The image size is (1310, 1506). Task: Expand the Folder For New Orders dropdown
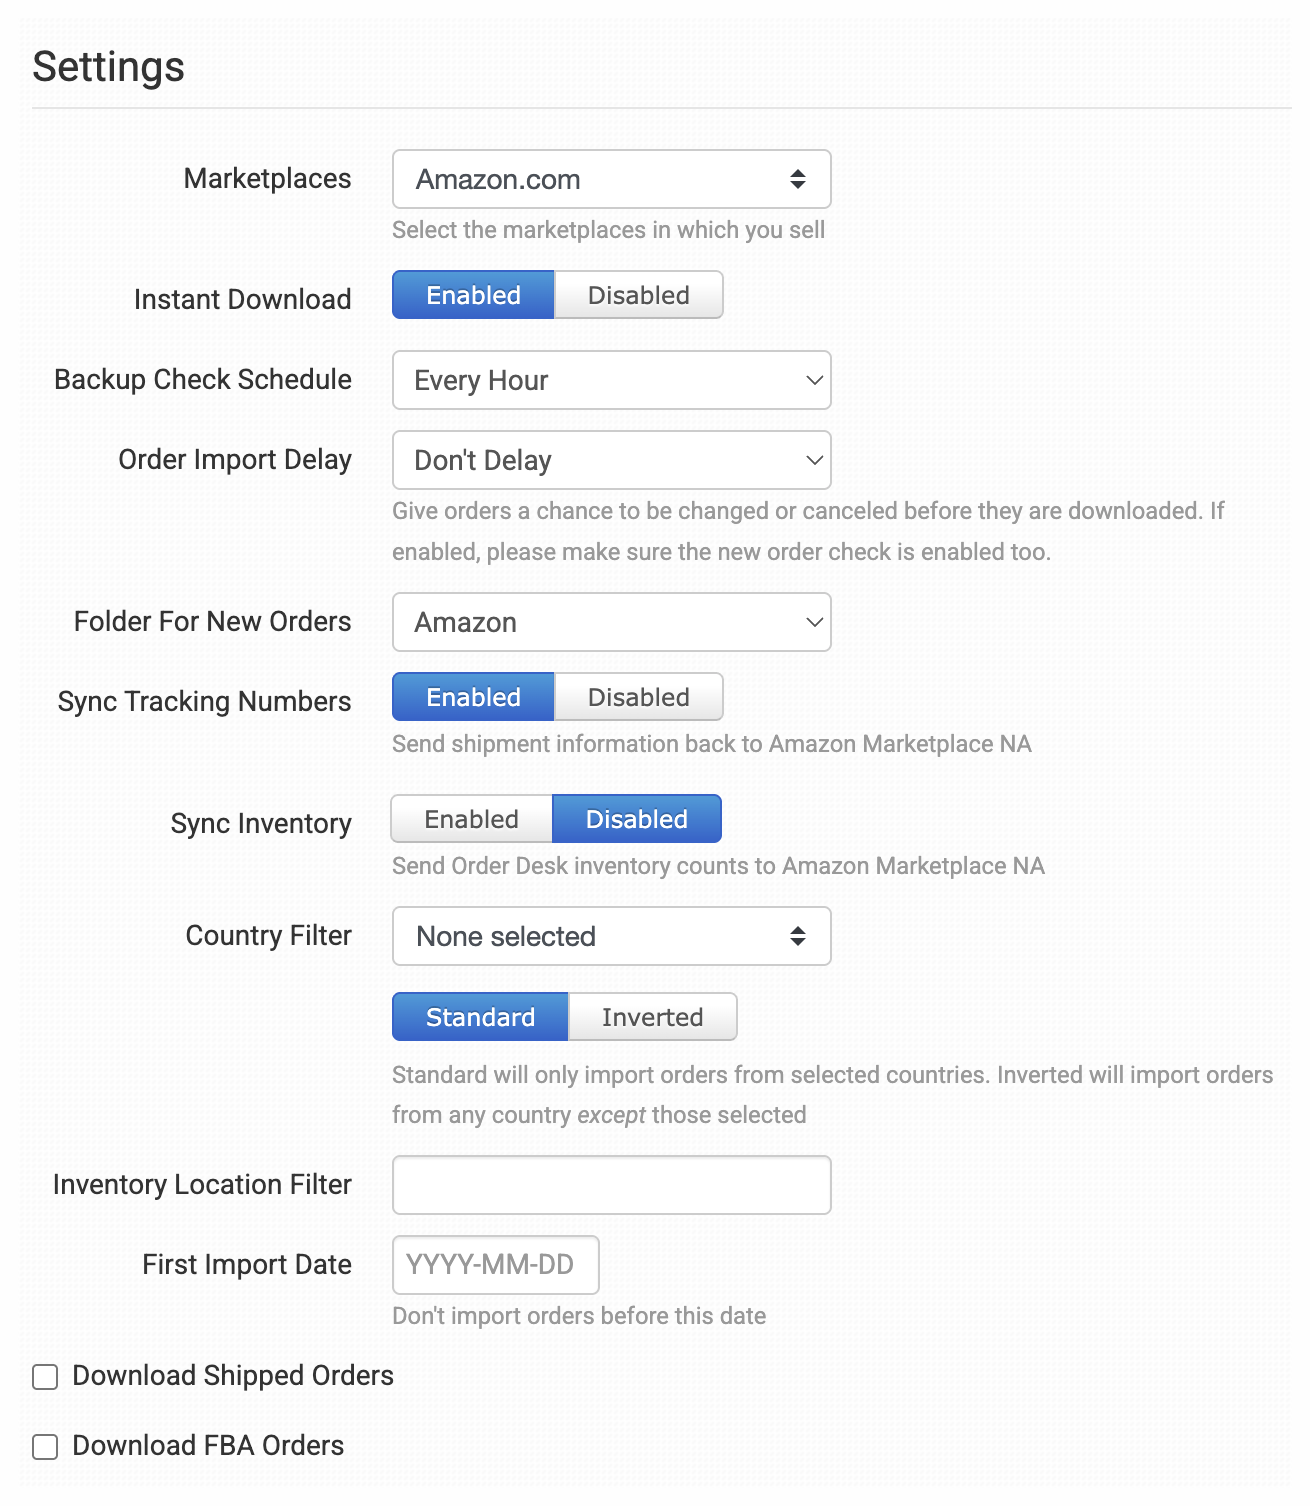click(611, 622)
